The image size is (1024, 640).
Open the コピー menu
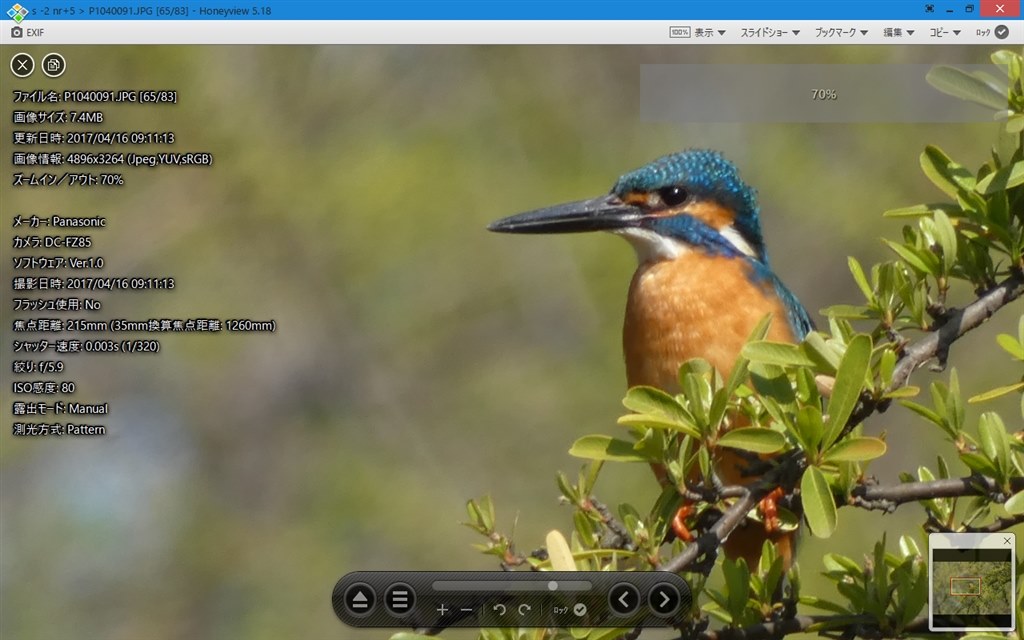pos(944,31)
